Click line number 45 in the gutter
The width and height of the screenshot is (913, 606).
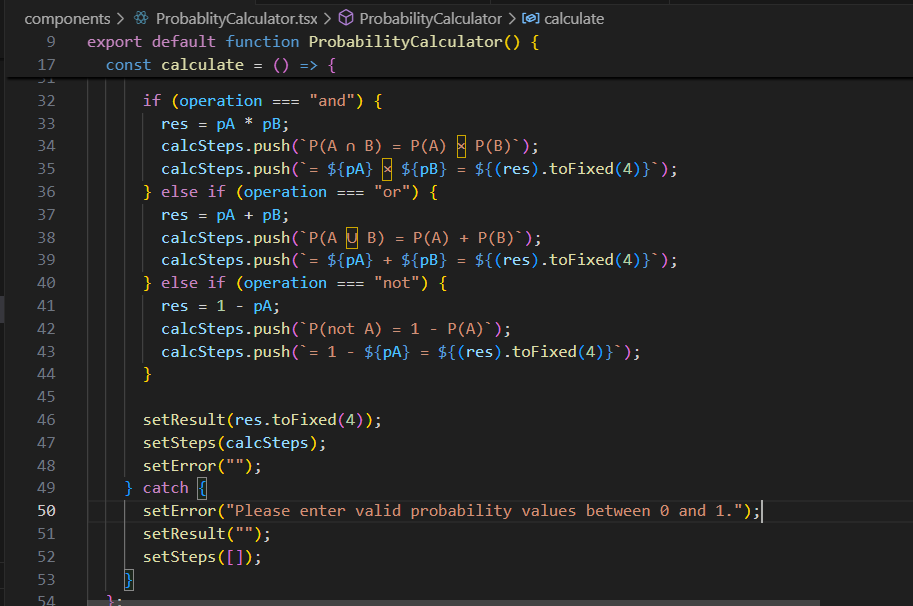tap(47, 396)
